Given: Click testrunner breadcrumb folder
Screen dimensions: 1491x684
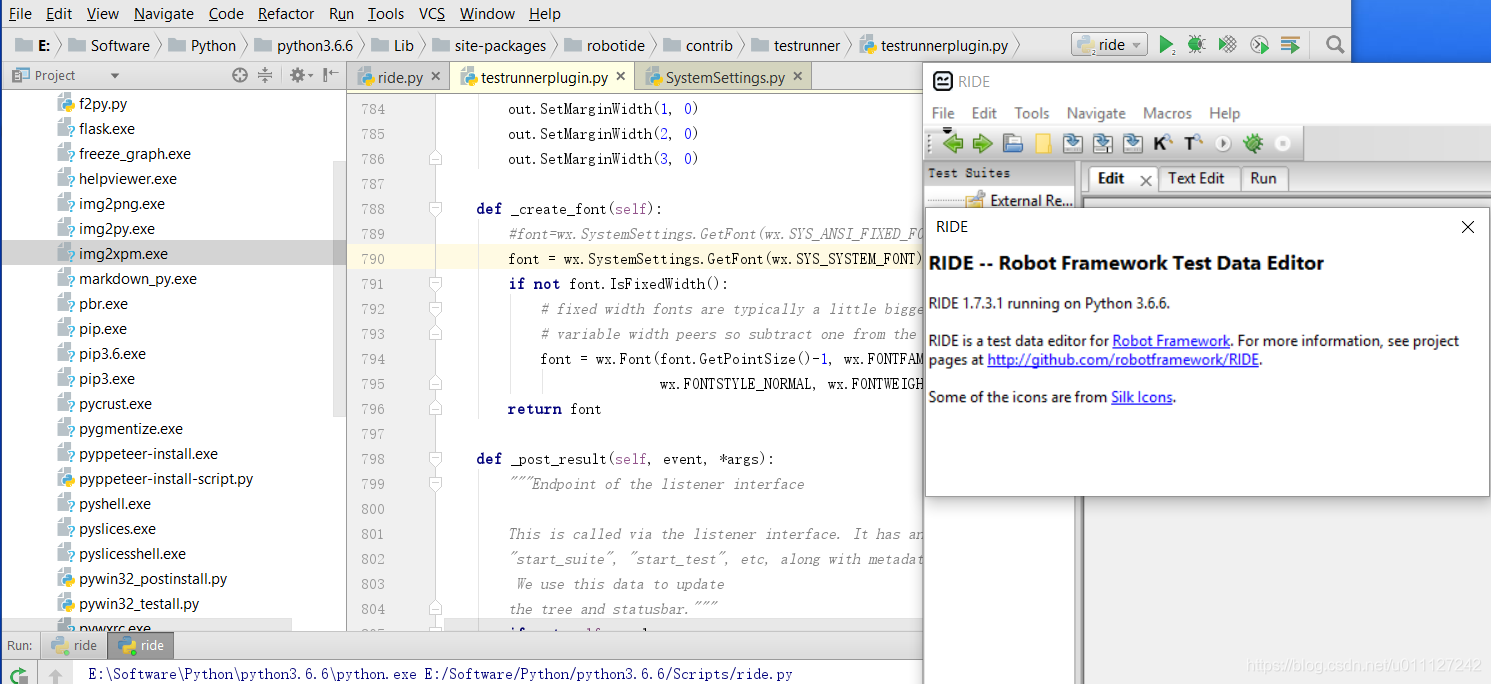Looking at the screenshot, I should click(x=797, y=45).
